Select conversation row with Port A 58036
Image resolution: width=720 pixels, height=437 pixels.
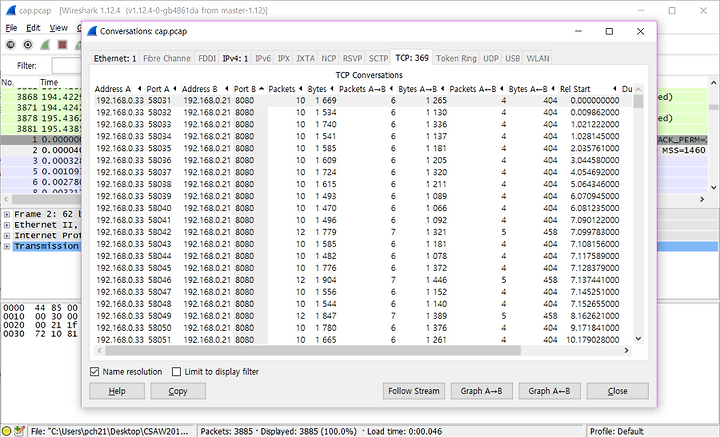pos(363,160)
